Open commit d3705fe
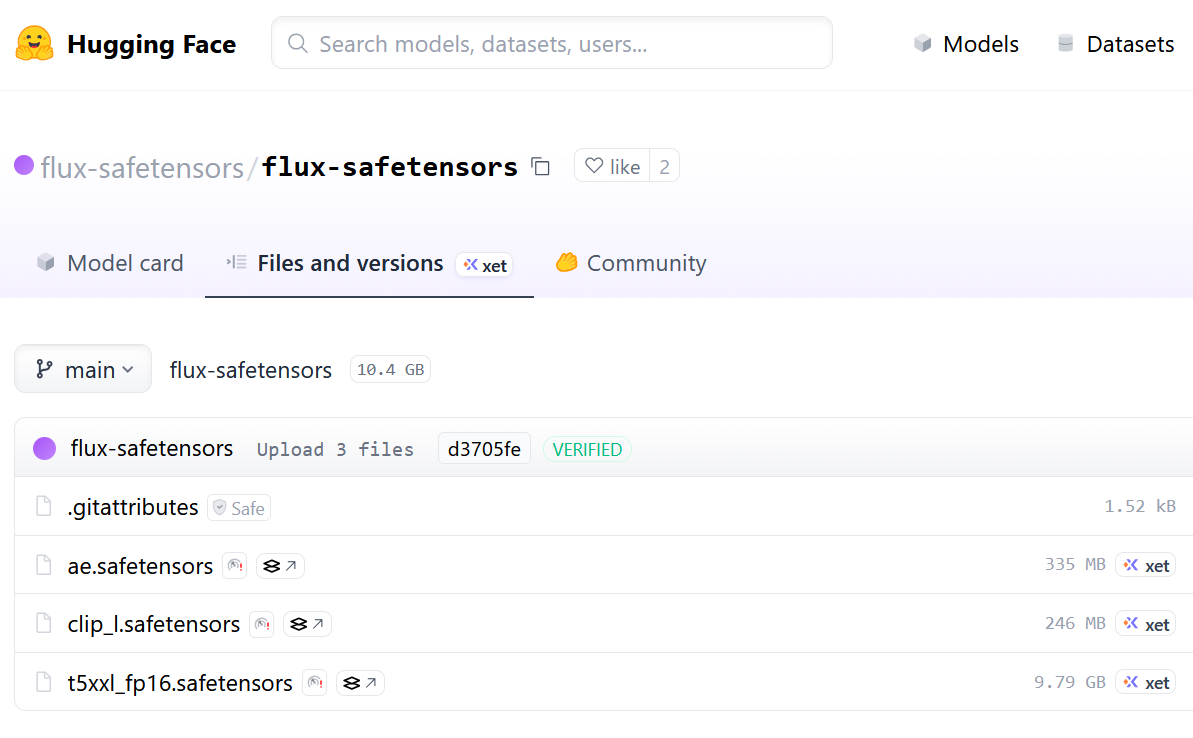1193x738 pixels. click(484, 450)
